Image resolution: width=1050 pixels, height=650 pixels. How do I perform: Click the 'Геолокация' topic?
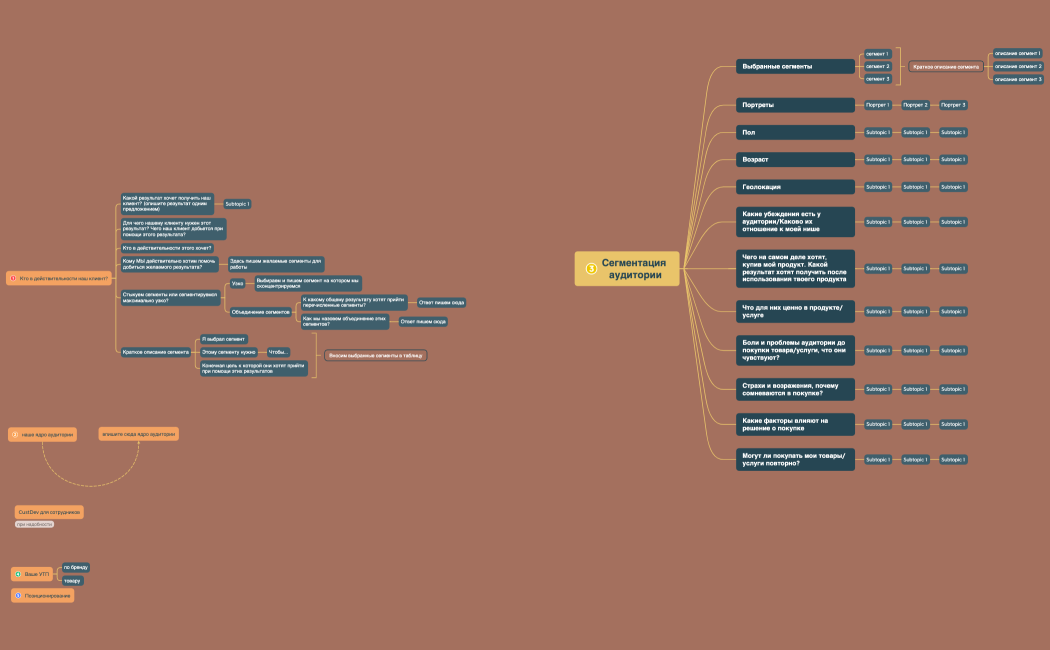[795, 187]
